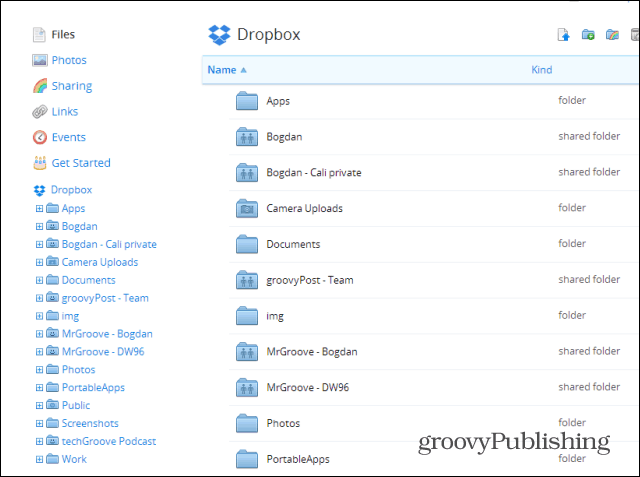Open the MrGroove - Bogdan folder name in the list

tap(311, 352)
